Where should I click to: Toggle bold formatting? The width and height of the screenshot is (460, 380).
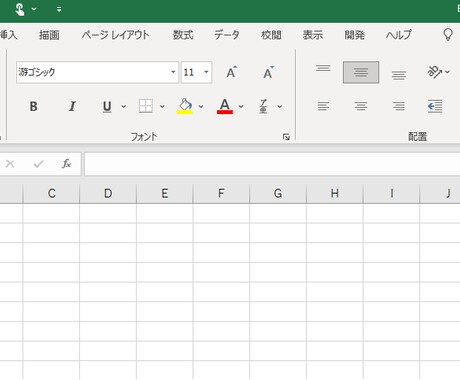33,106
